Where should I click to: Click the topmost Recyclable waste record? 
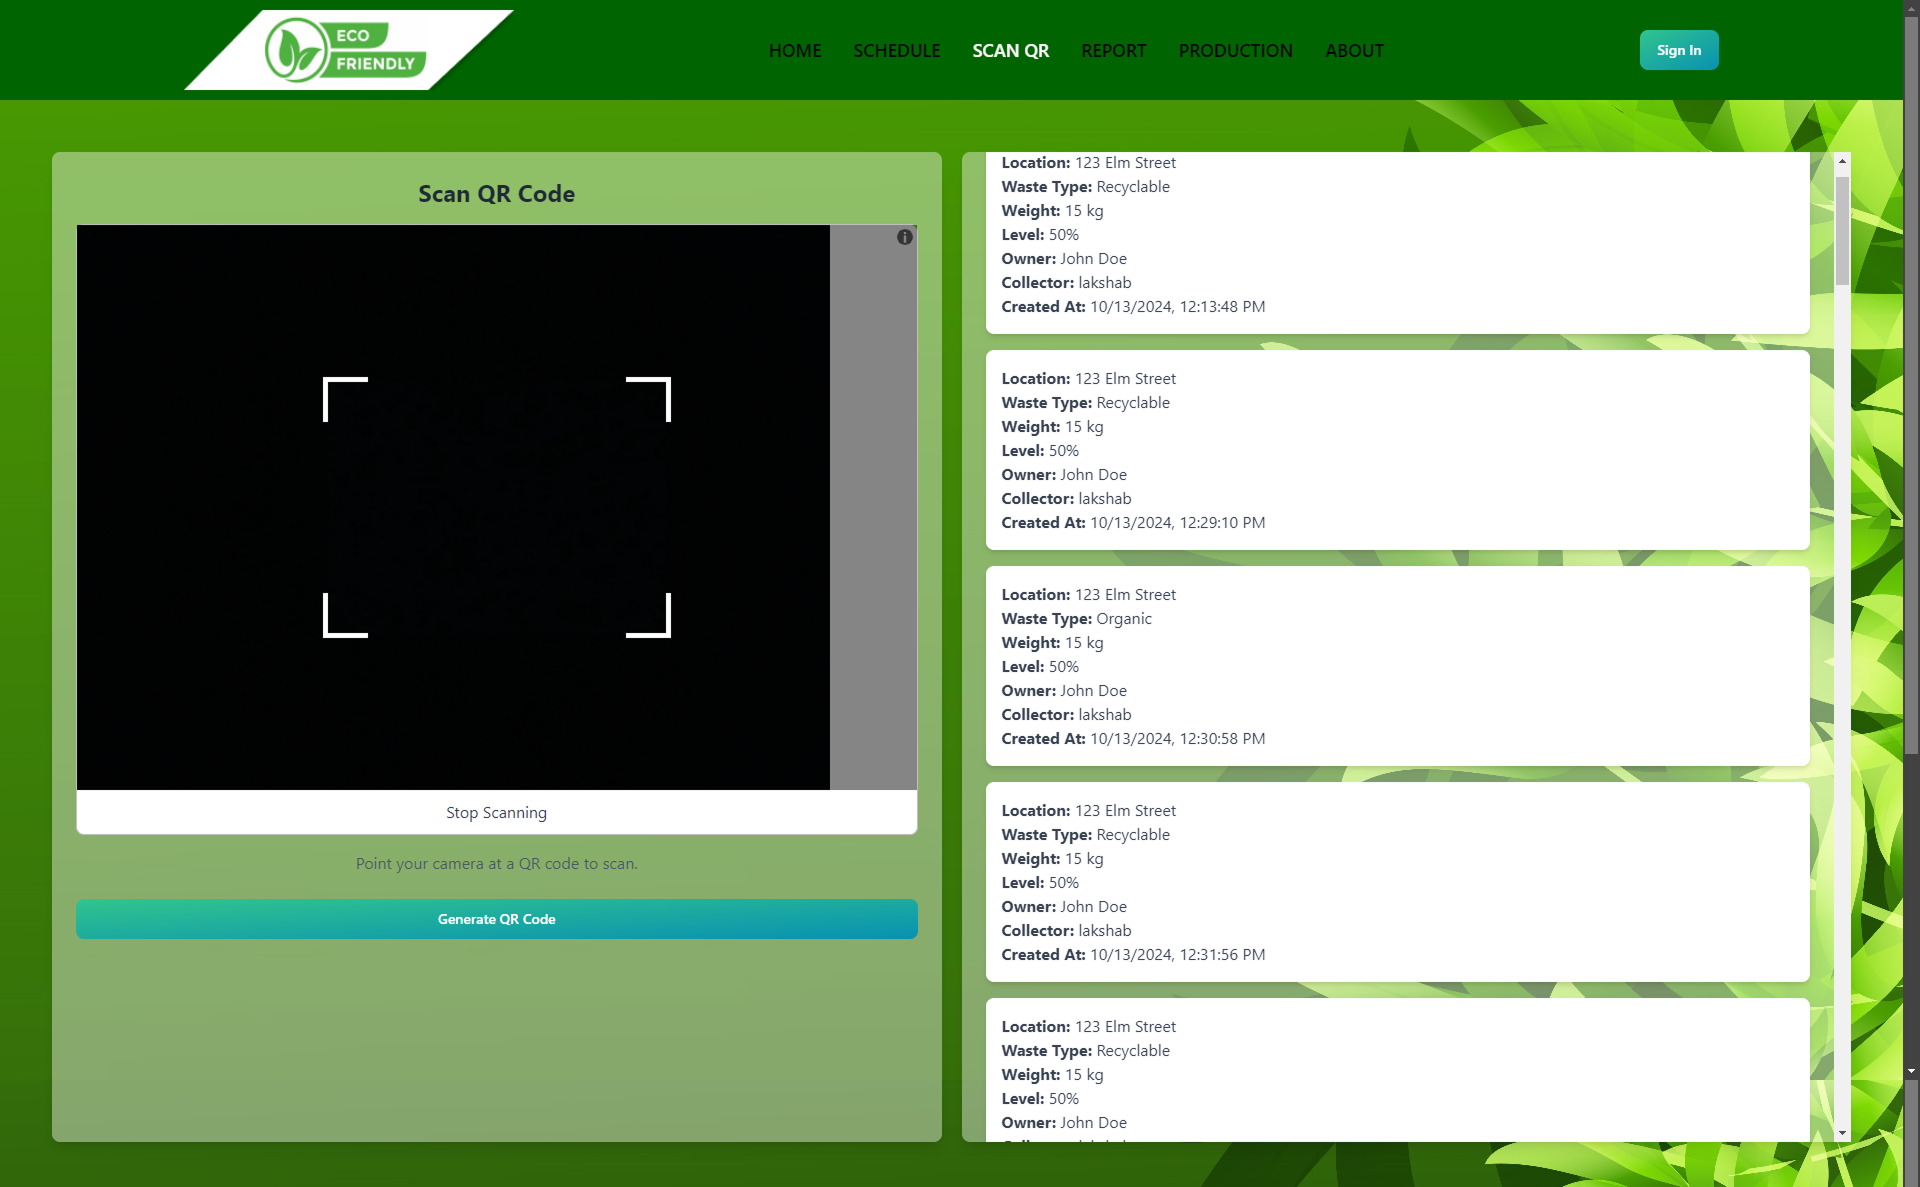(x=1397, y=235)
